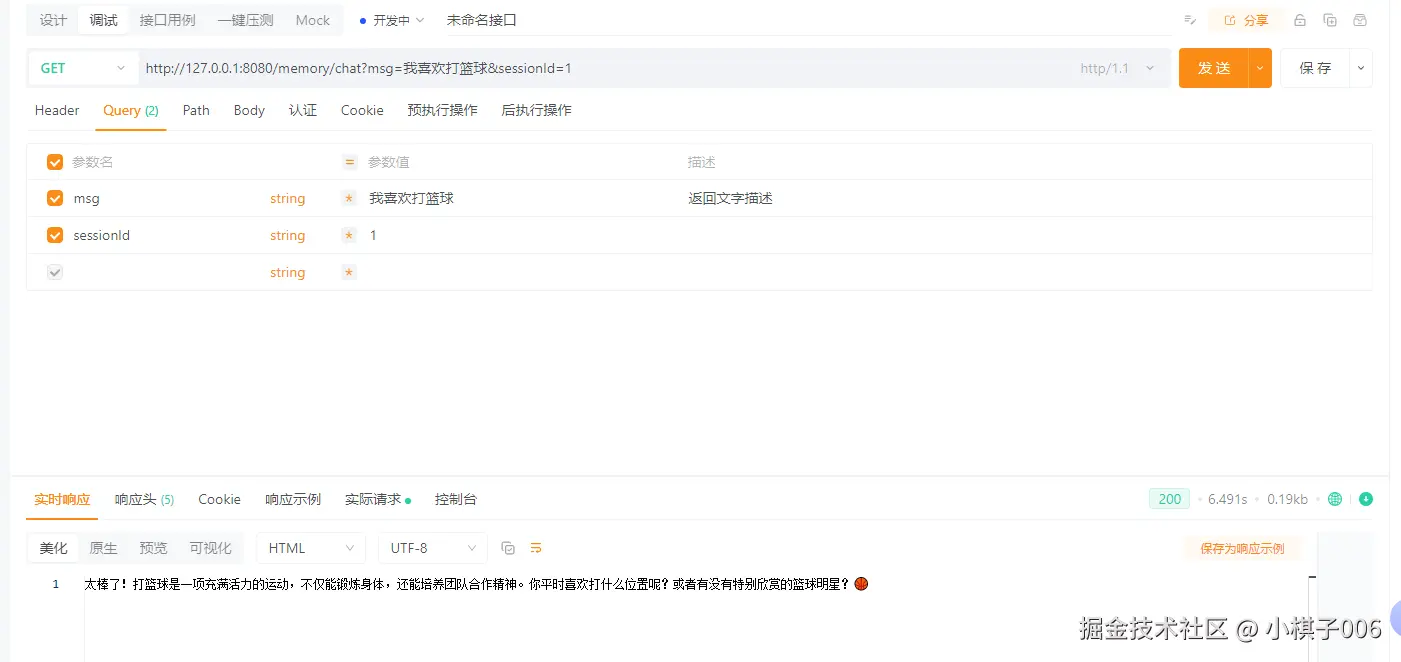The width and height of the screenshot is (1401, 662).
Task: Select the Query (2) tab
Action: pyautogui.click(x=131, y=110)
